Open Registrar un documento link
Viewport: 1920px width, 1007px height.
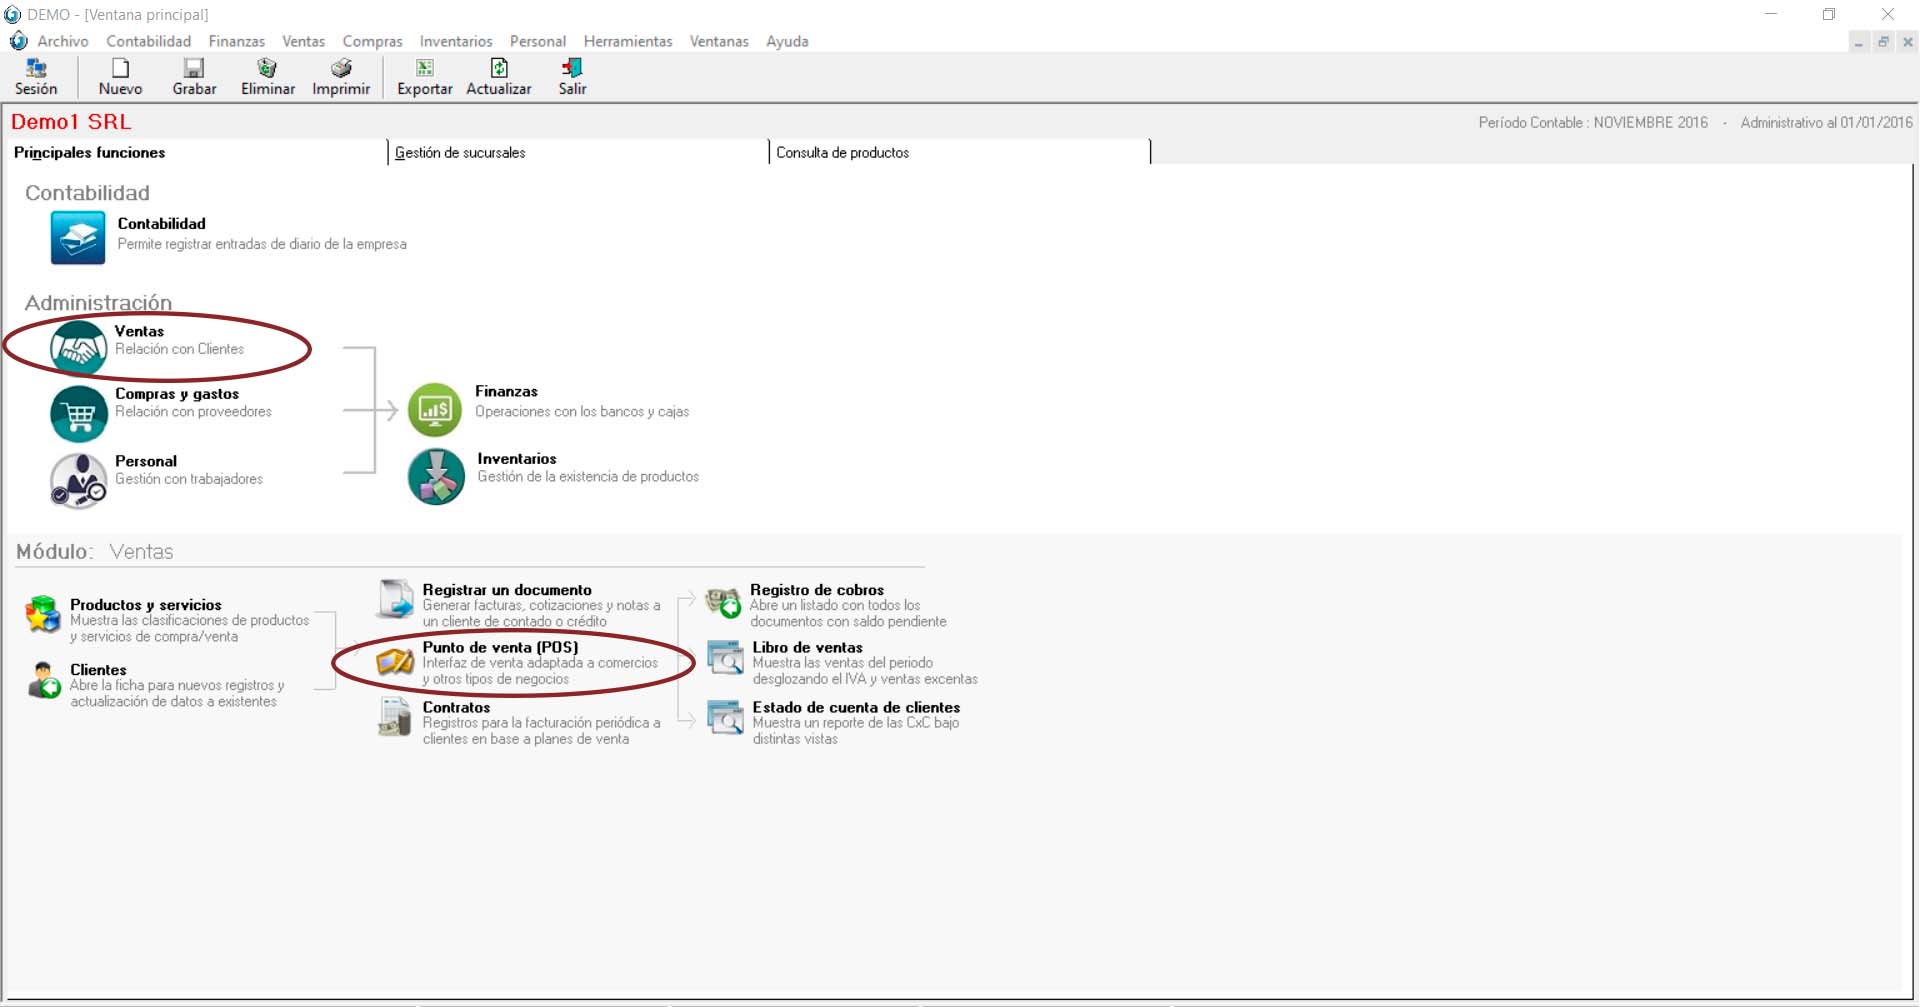pyautogui.click(x=507, y=590)
